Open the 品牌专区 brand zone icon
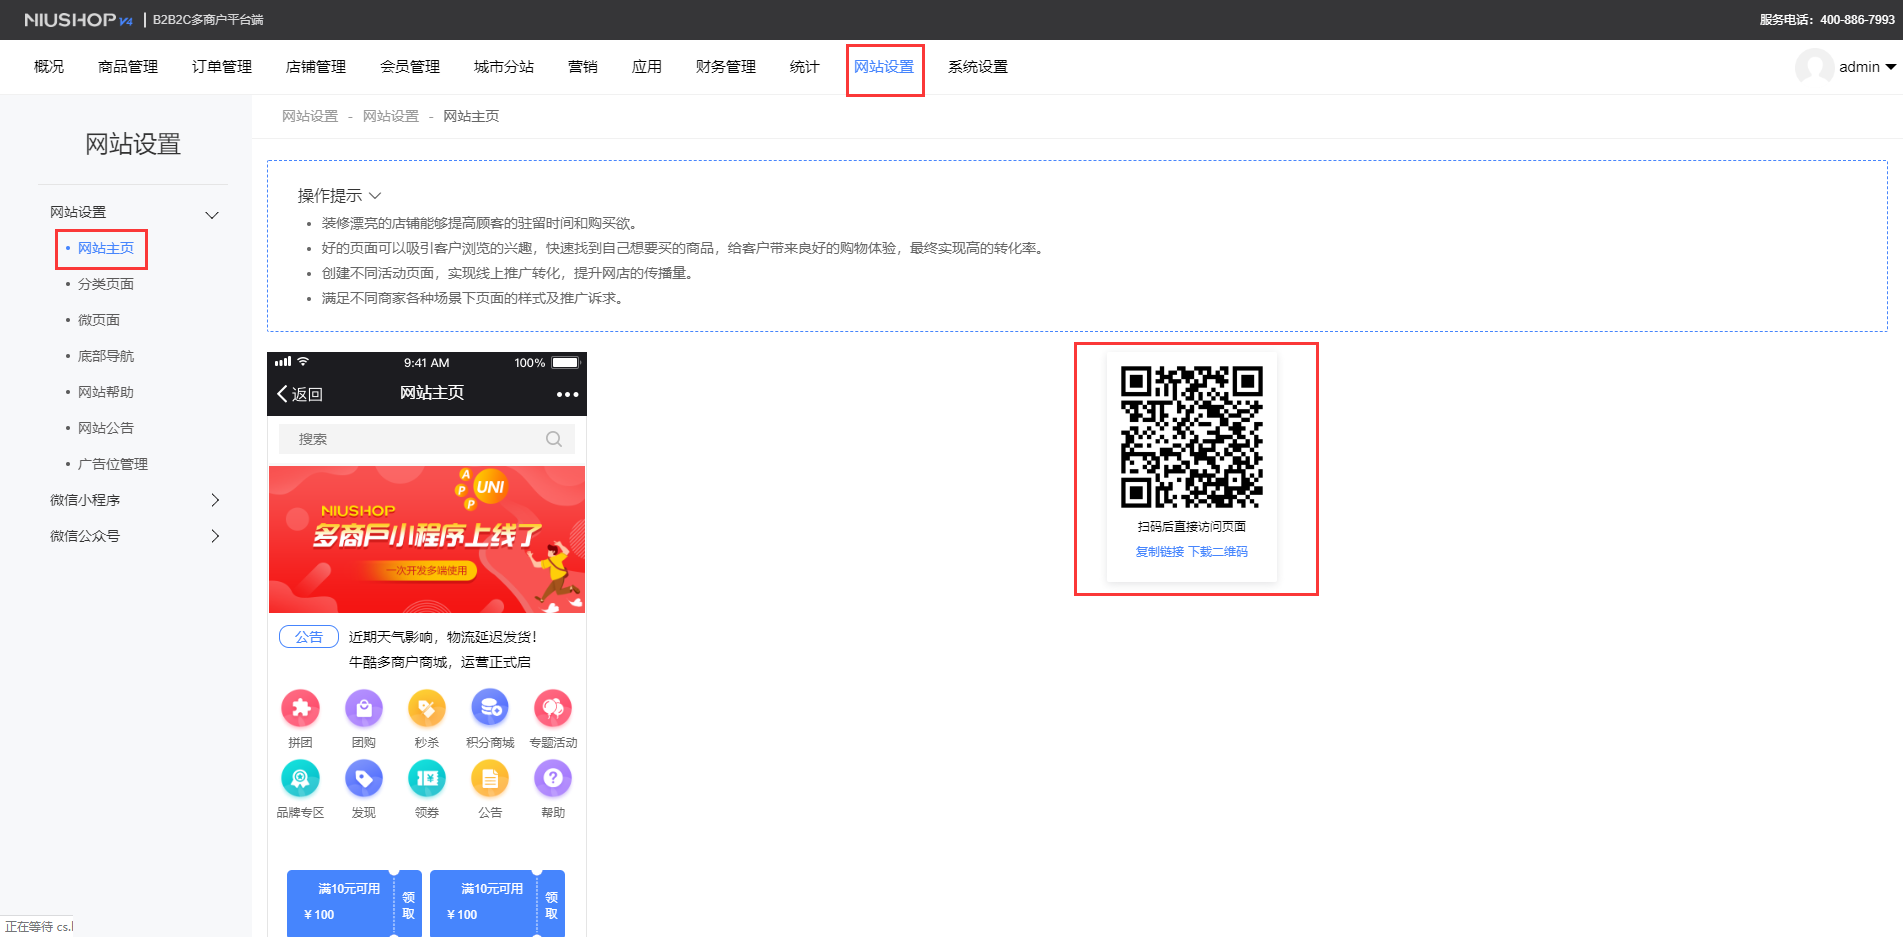 300,779
